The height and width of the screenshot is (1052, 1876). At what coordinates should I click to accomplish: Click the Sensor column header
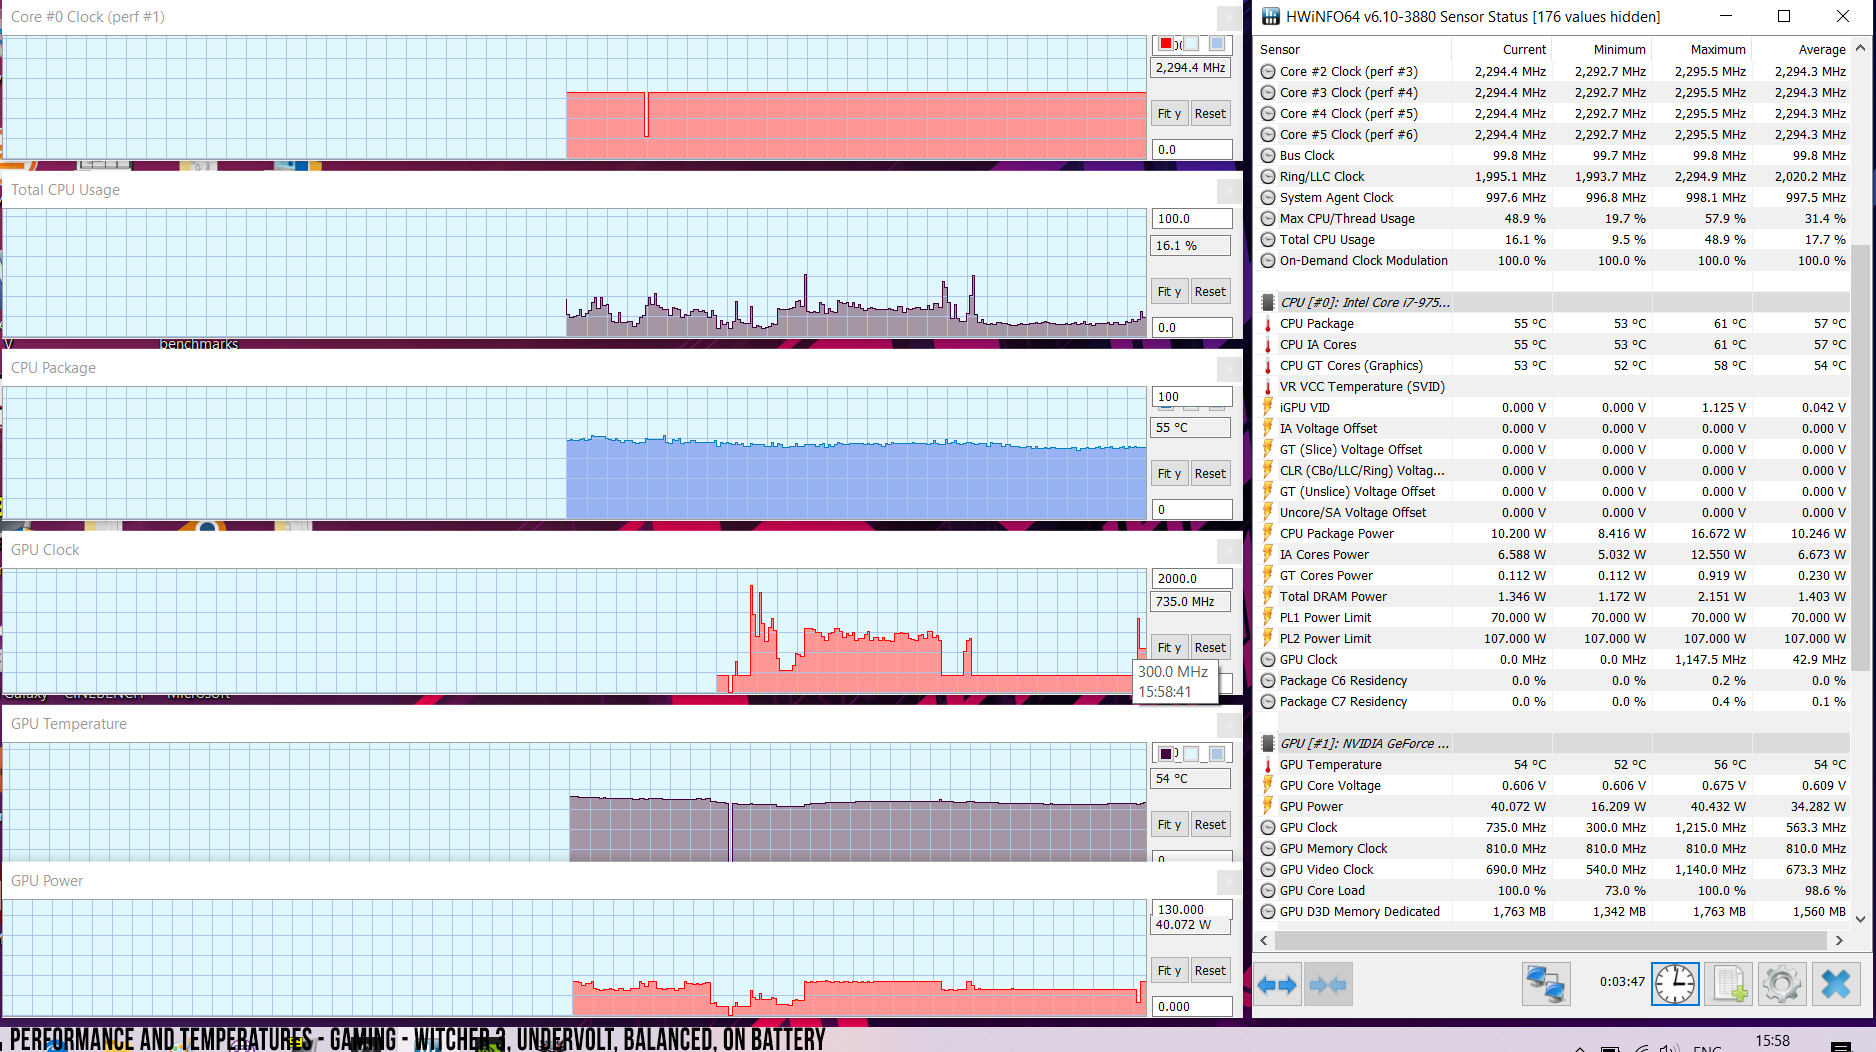(x=1351, y=49)
